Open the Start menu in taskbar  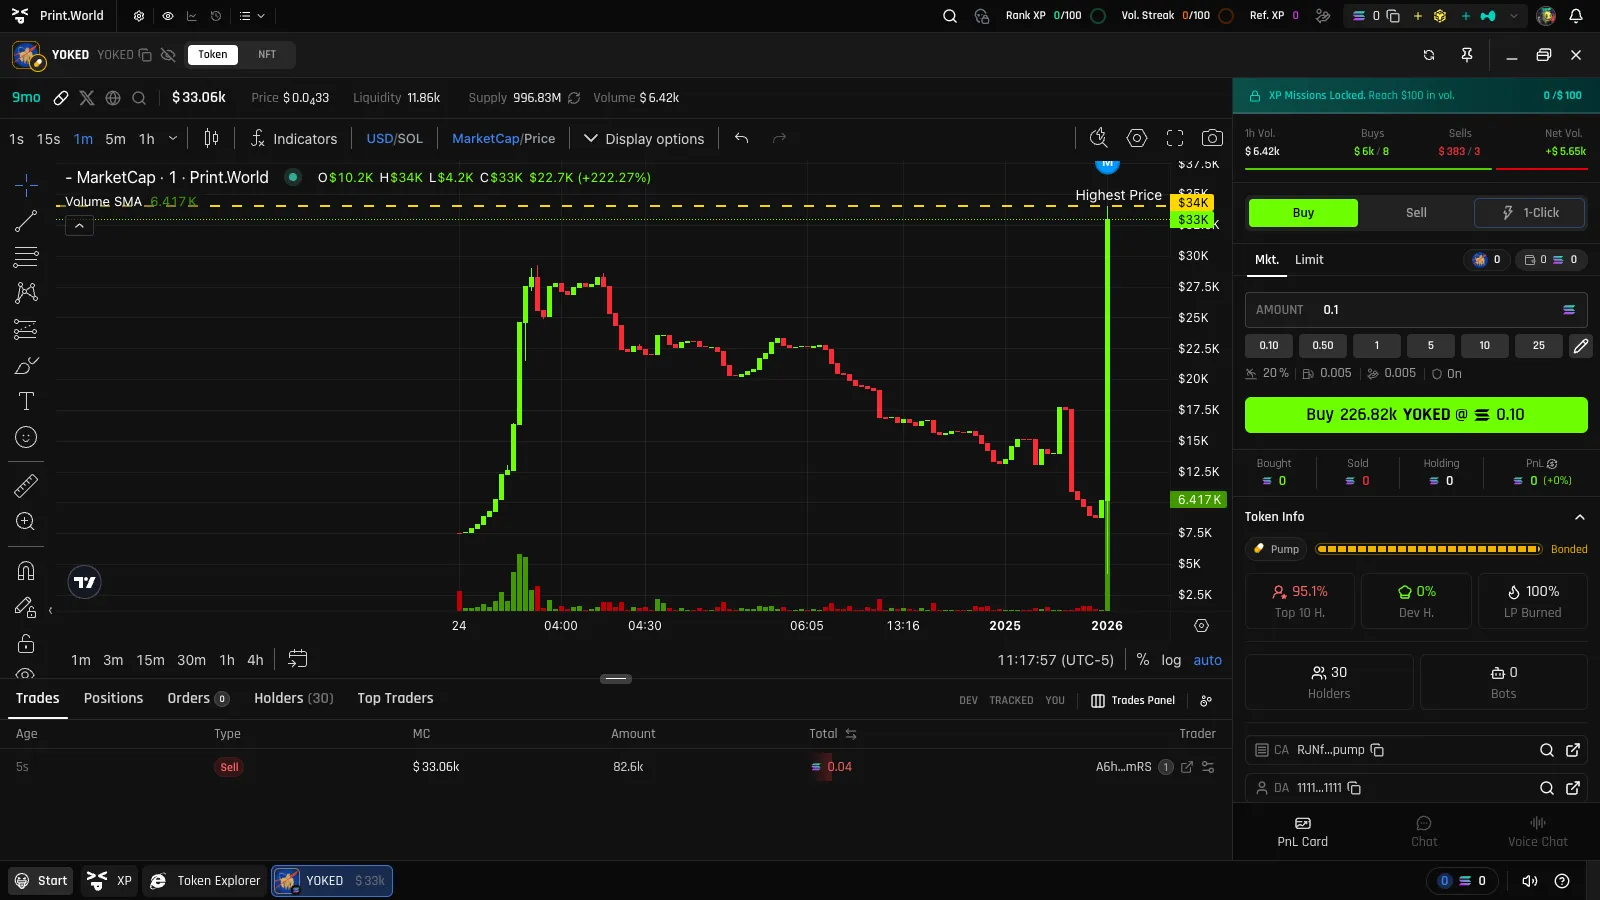(x=41, y=881)
